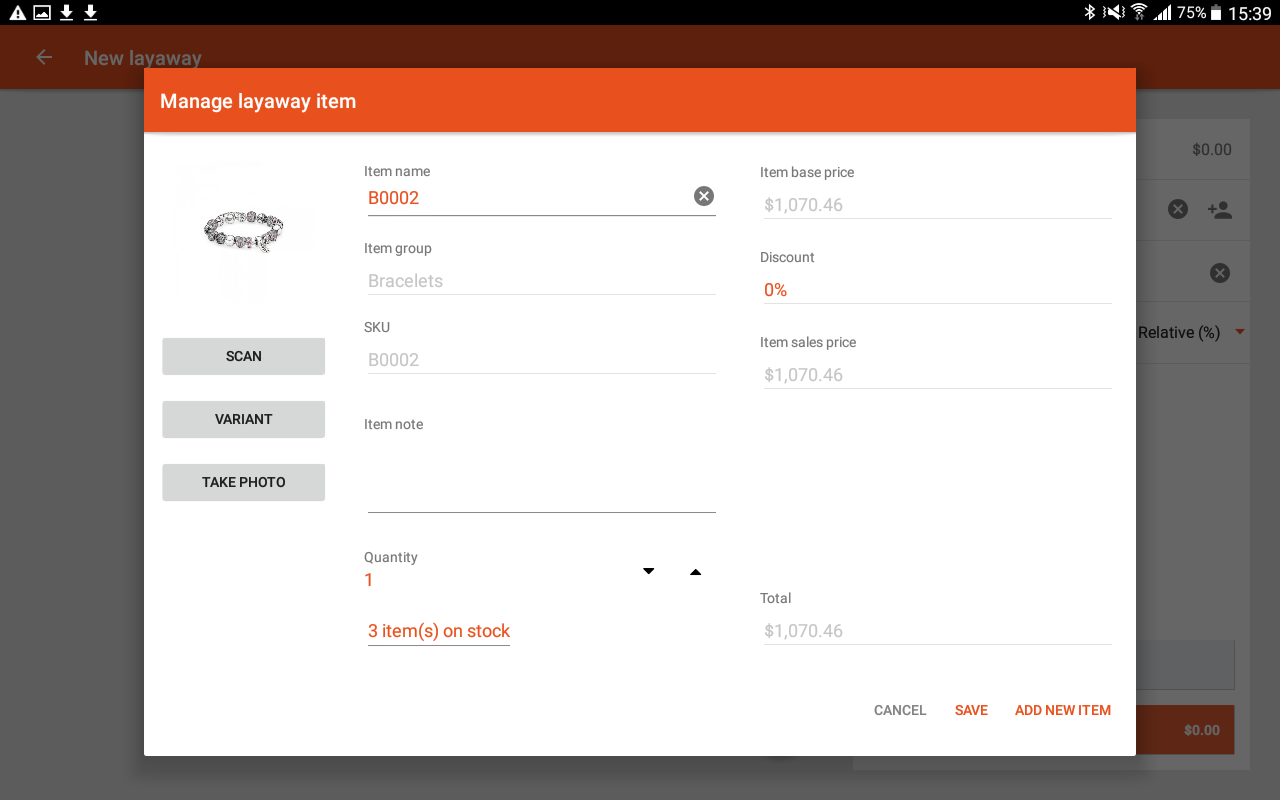This screenshot has height=800, width=1280.
Task: Open the 3 item(s) on stock link
Action: point(439,631)
